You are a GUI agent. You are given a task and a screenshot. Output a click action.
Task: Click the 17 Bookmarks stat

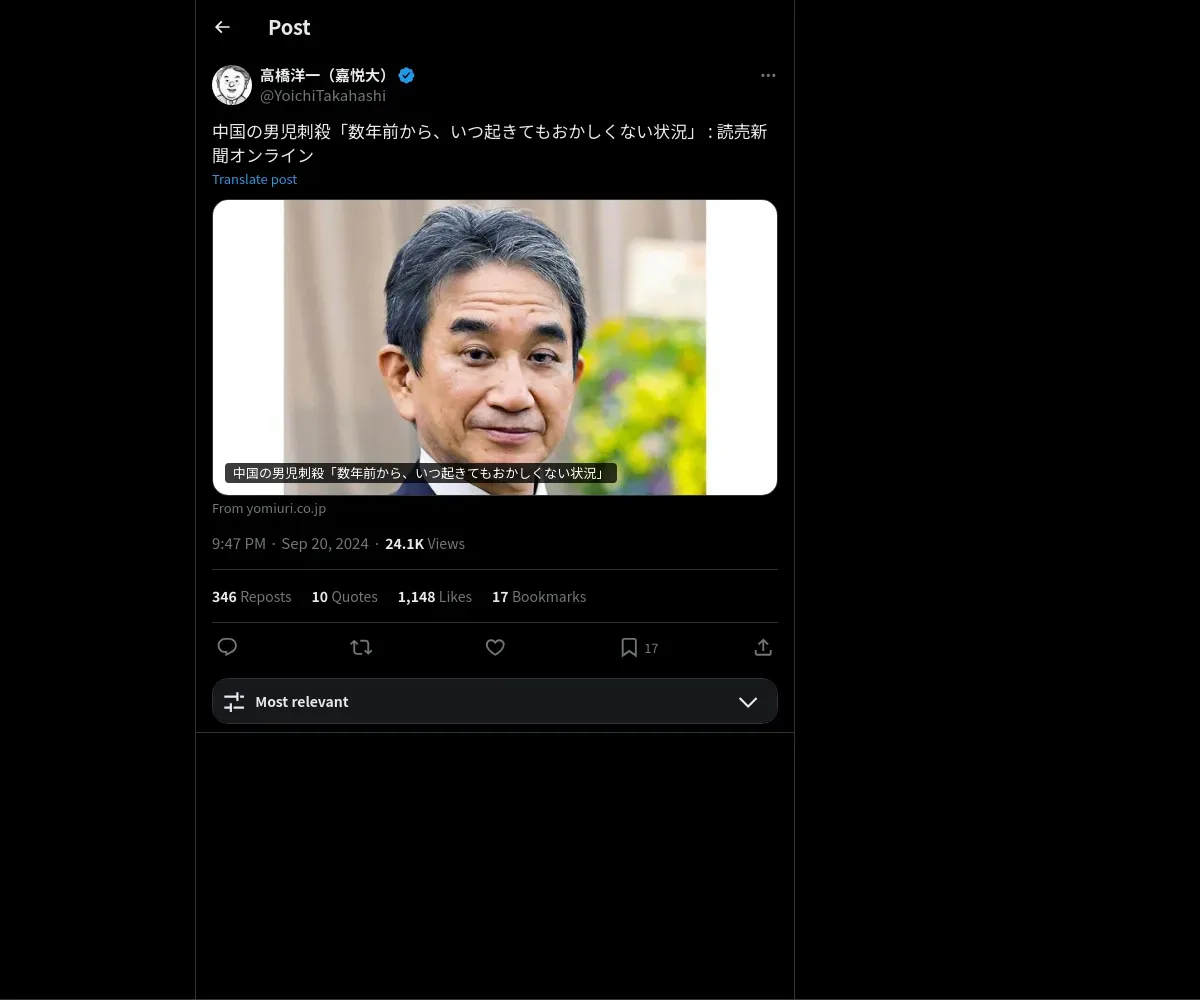pyautogui.click(x=539, y=596)
